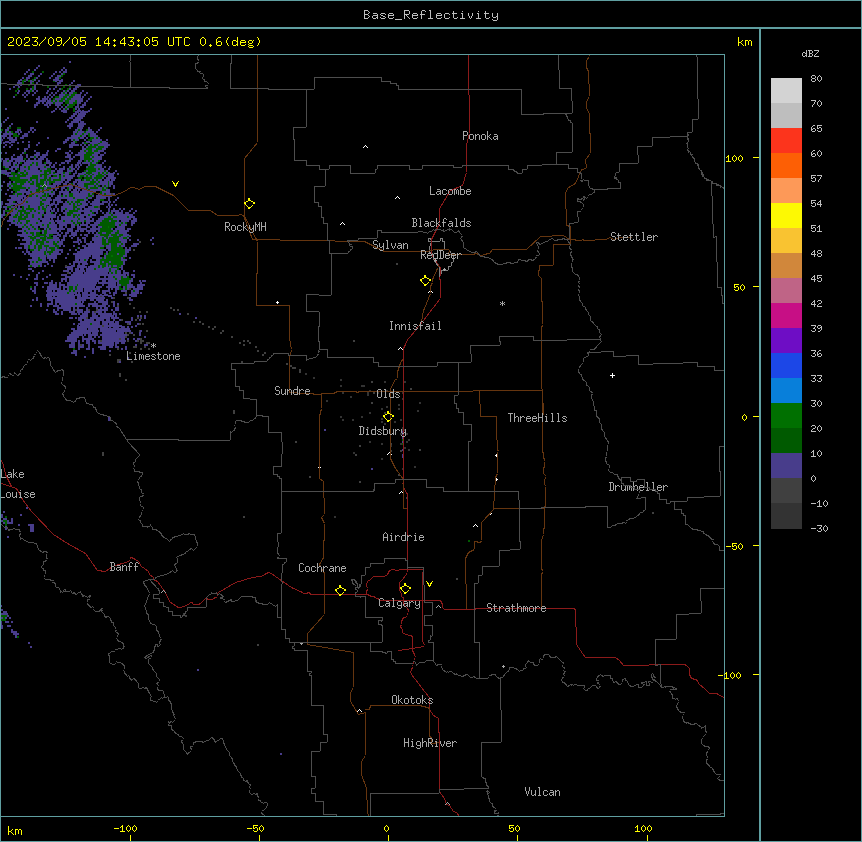Click the Base_Reflectivity title

(431, 15)
